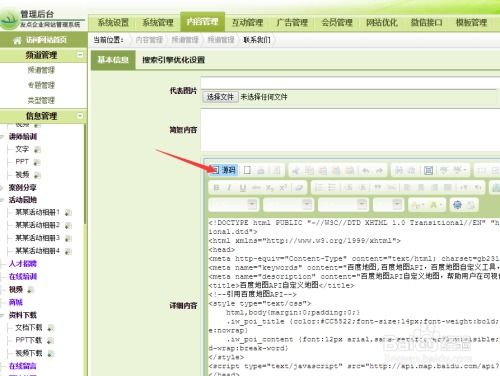
Task: Switch to the 基本信息 tab
Action: (113, 60)
